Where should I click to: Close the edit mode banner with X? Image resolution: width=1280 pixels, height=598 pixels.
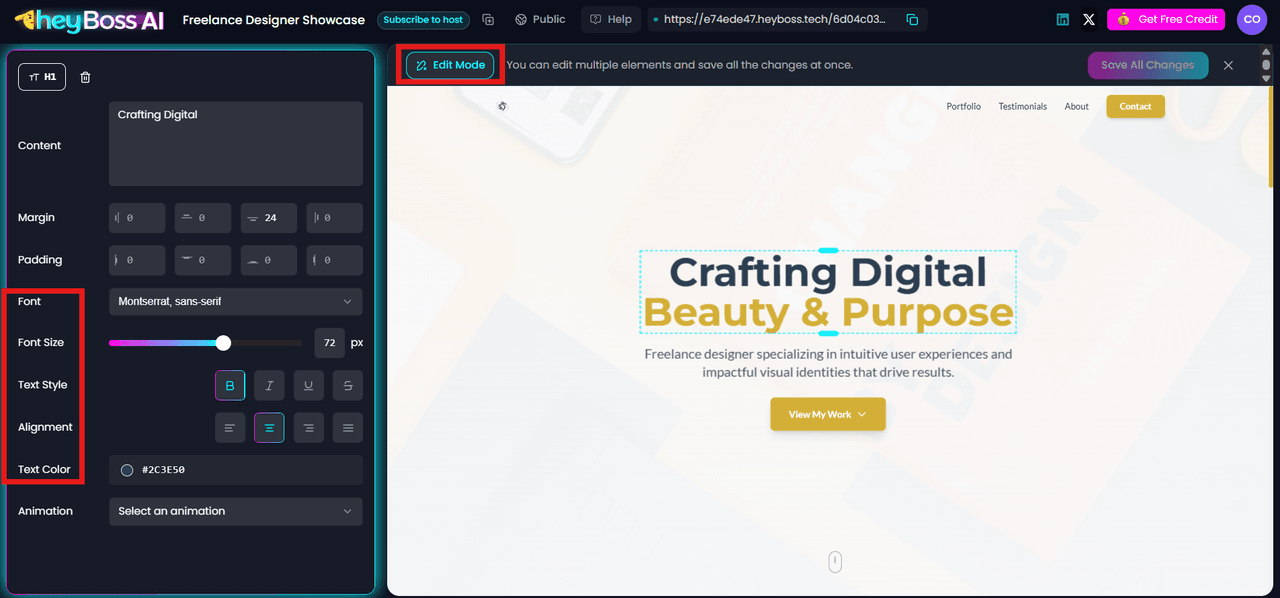[x=1228, y=65]
